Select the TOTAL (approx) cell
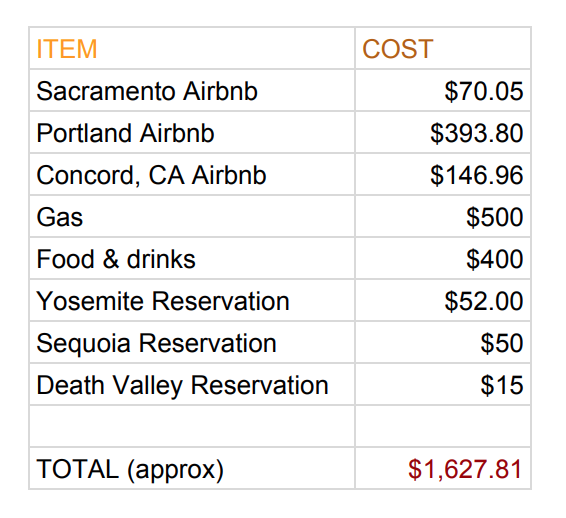The image size is (566, 518). pos(192,469)
